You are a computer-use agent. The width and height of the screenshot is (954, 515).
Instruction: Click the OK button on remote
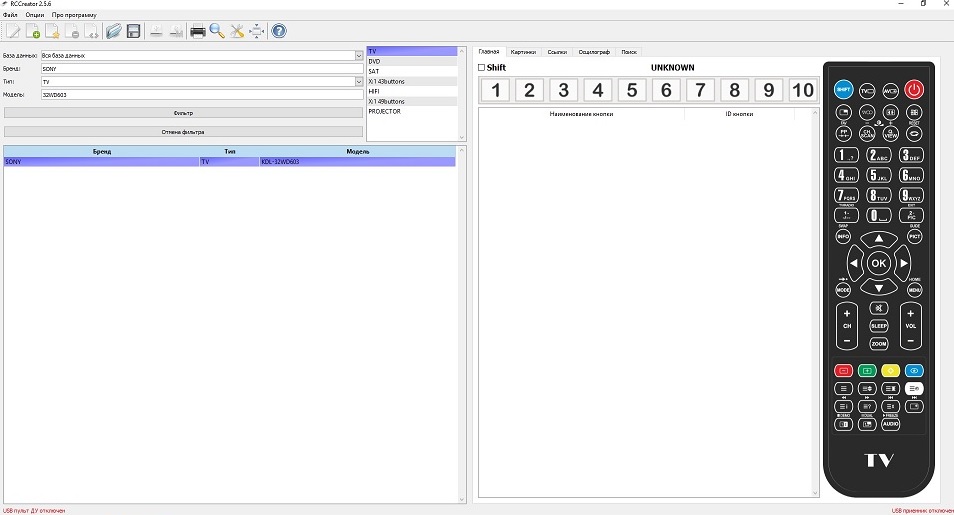pos(879,263)
